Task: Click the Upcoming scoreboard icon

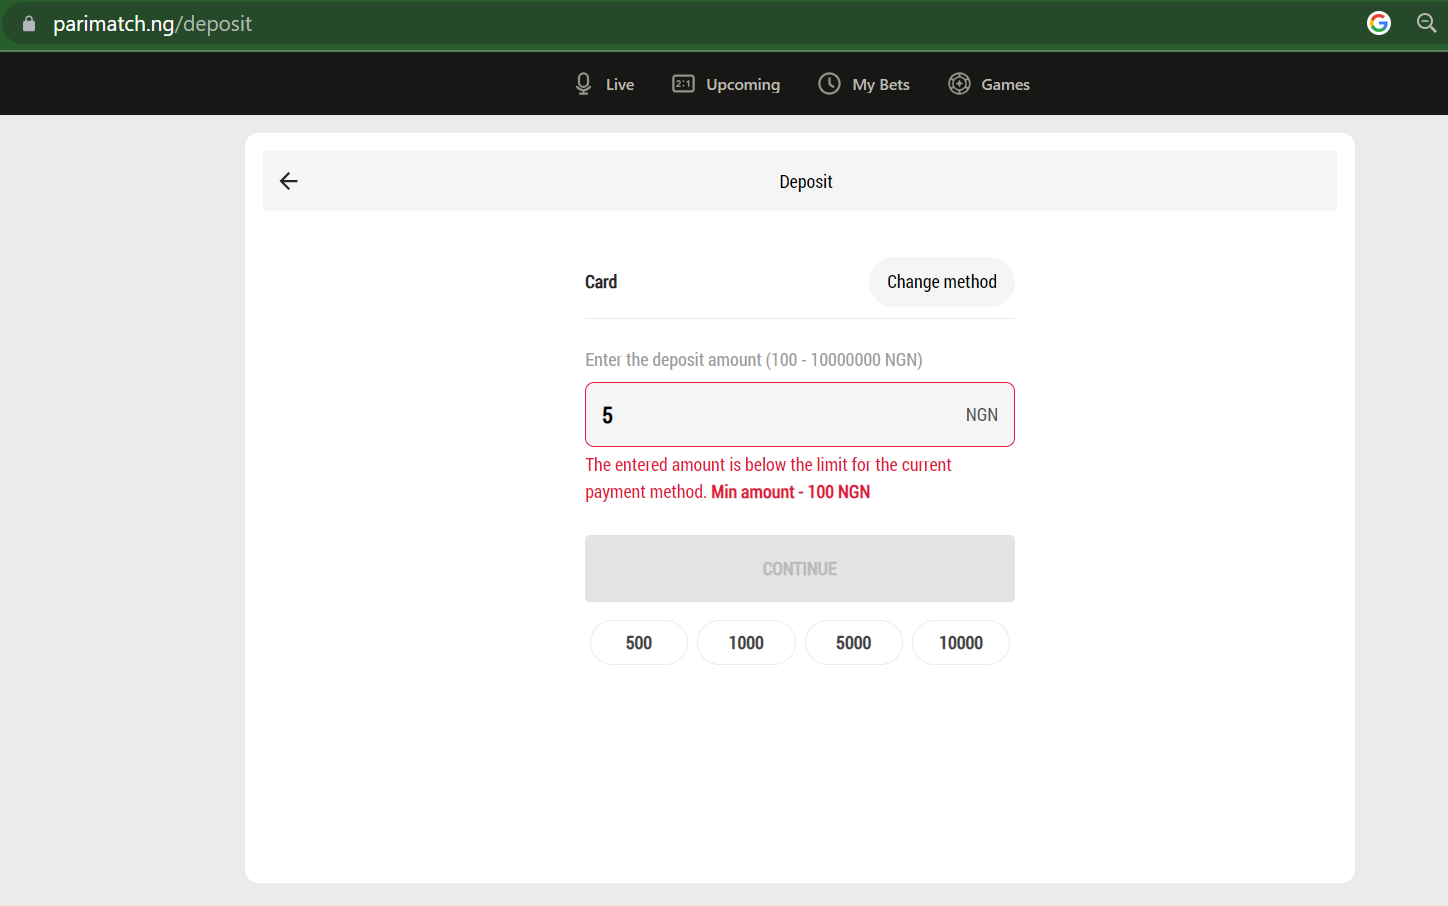Action: click(684, 84)
